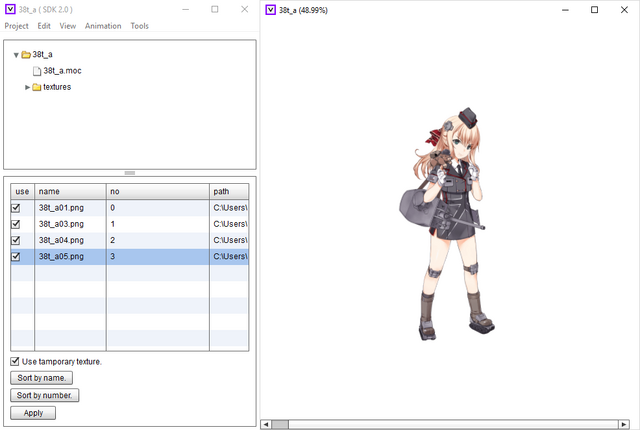Viewport: 640px width, 430px height.
Task: Click the 'no' column header
Action: (158, 191)
